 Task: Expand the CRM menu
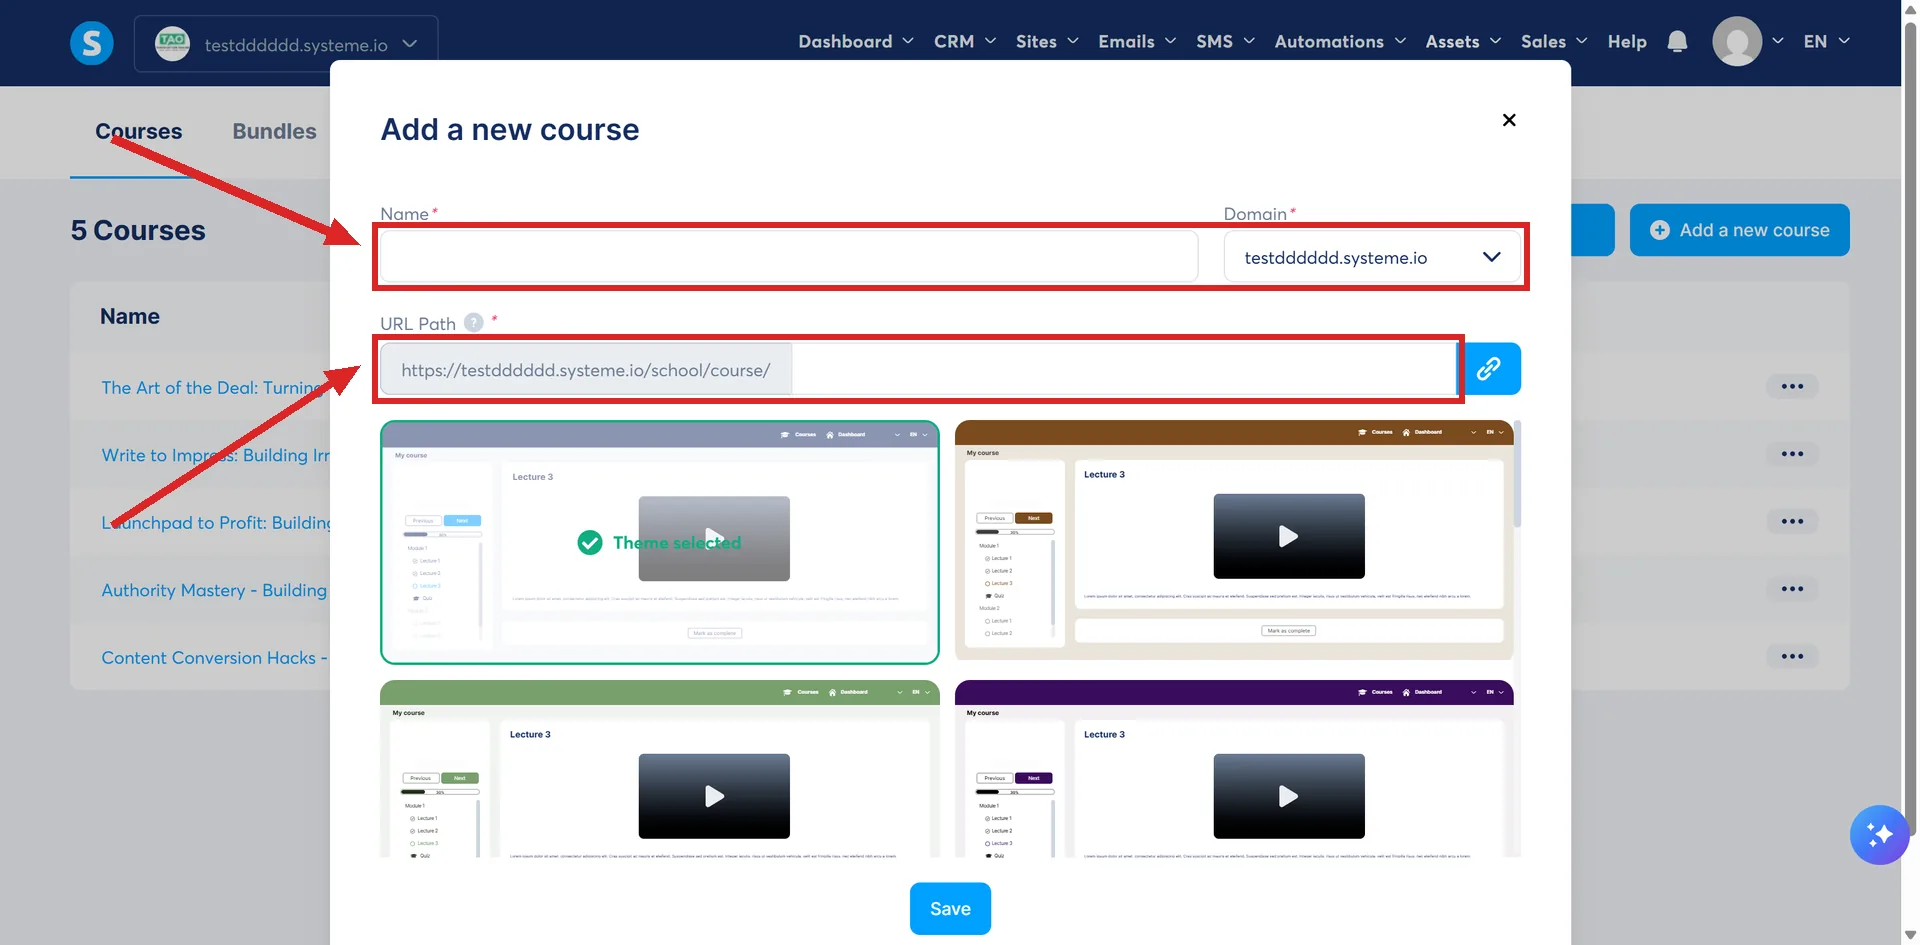(x=965, y=42)
